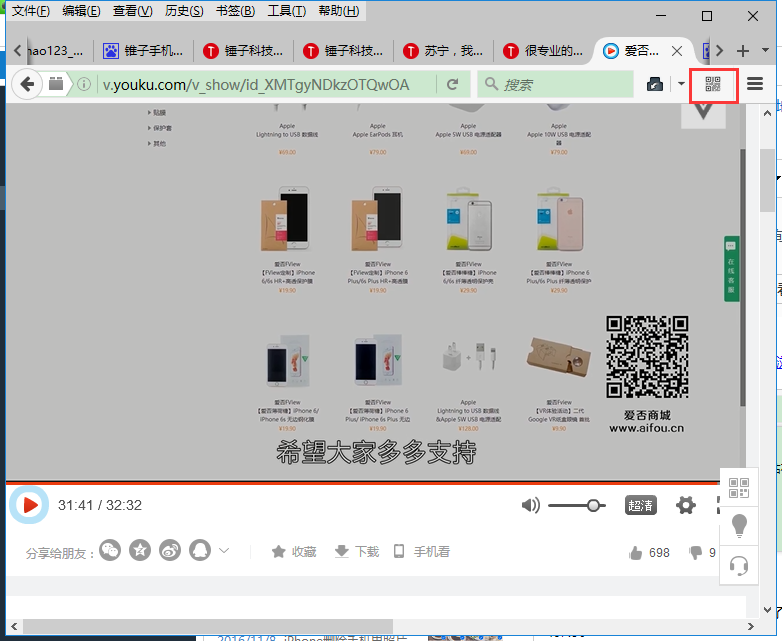
Task: Switch to the 苏宁，我 tab
Action: coord(443,50)
